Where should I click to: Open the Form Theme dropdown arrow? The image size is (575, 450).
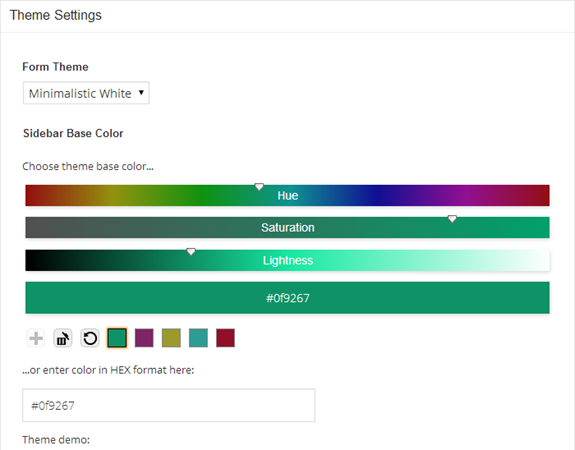pos(141,93)
